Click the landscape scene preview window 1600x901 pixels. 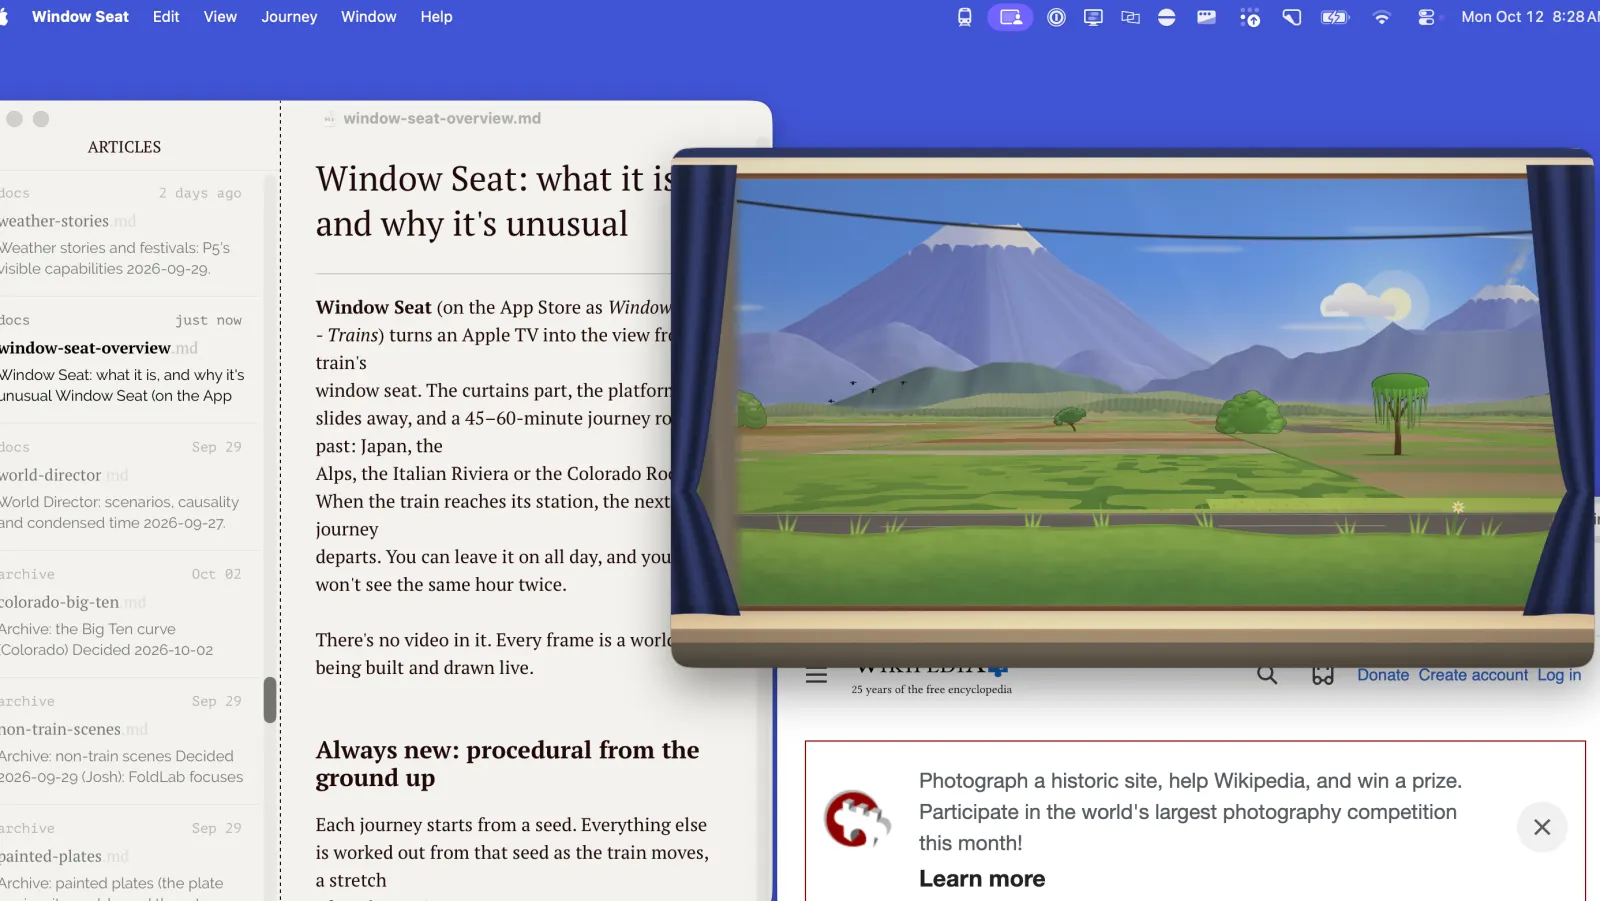(x=1132, y=408)
